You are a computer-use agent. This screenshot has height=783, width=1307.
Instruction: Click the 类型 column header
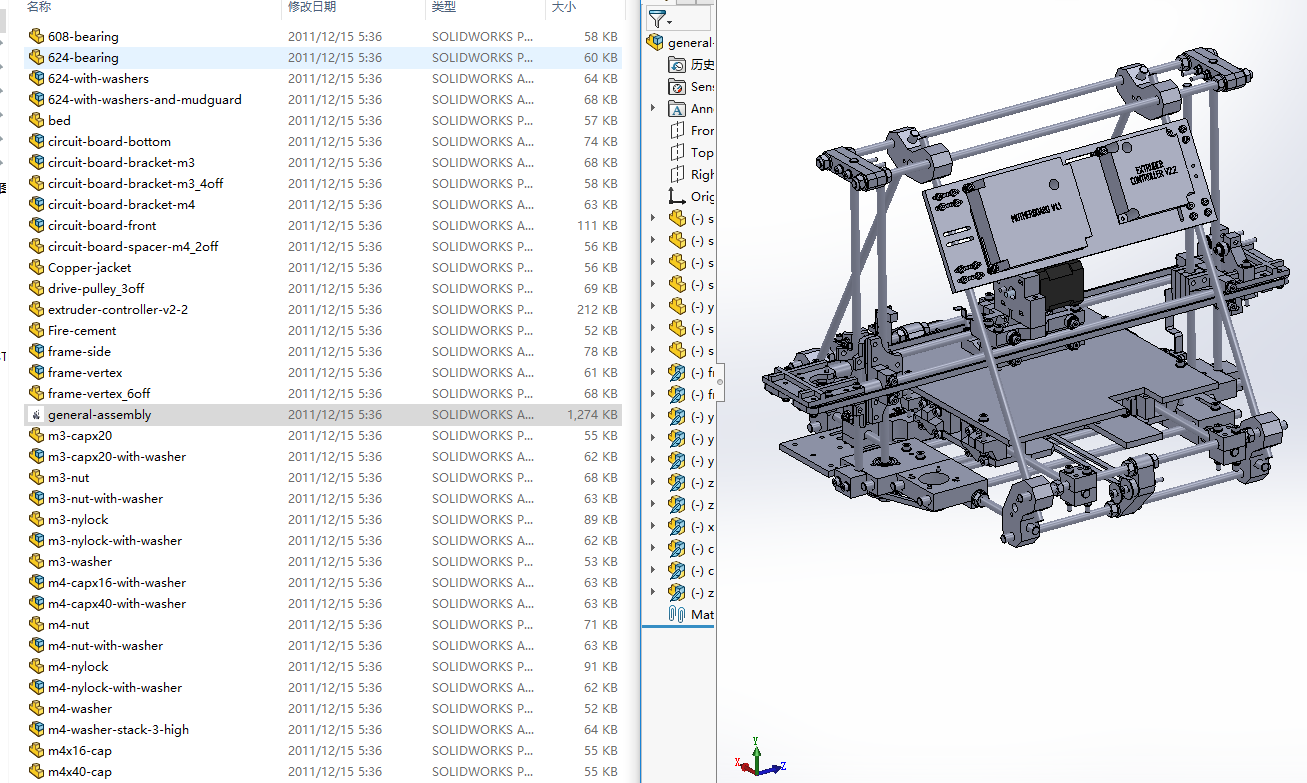443,7
